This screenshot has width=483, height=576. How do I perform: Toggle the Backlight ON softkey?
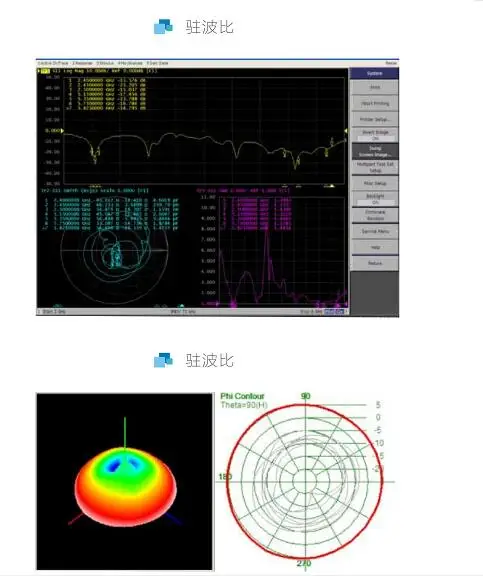[x=375, y=199]
